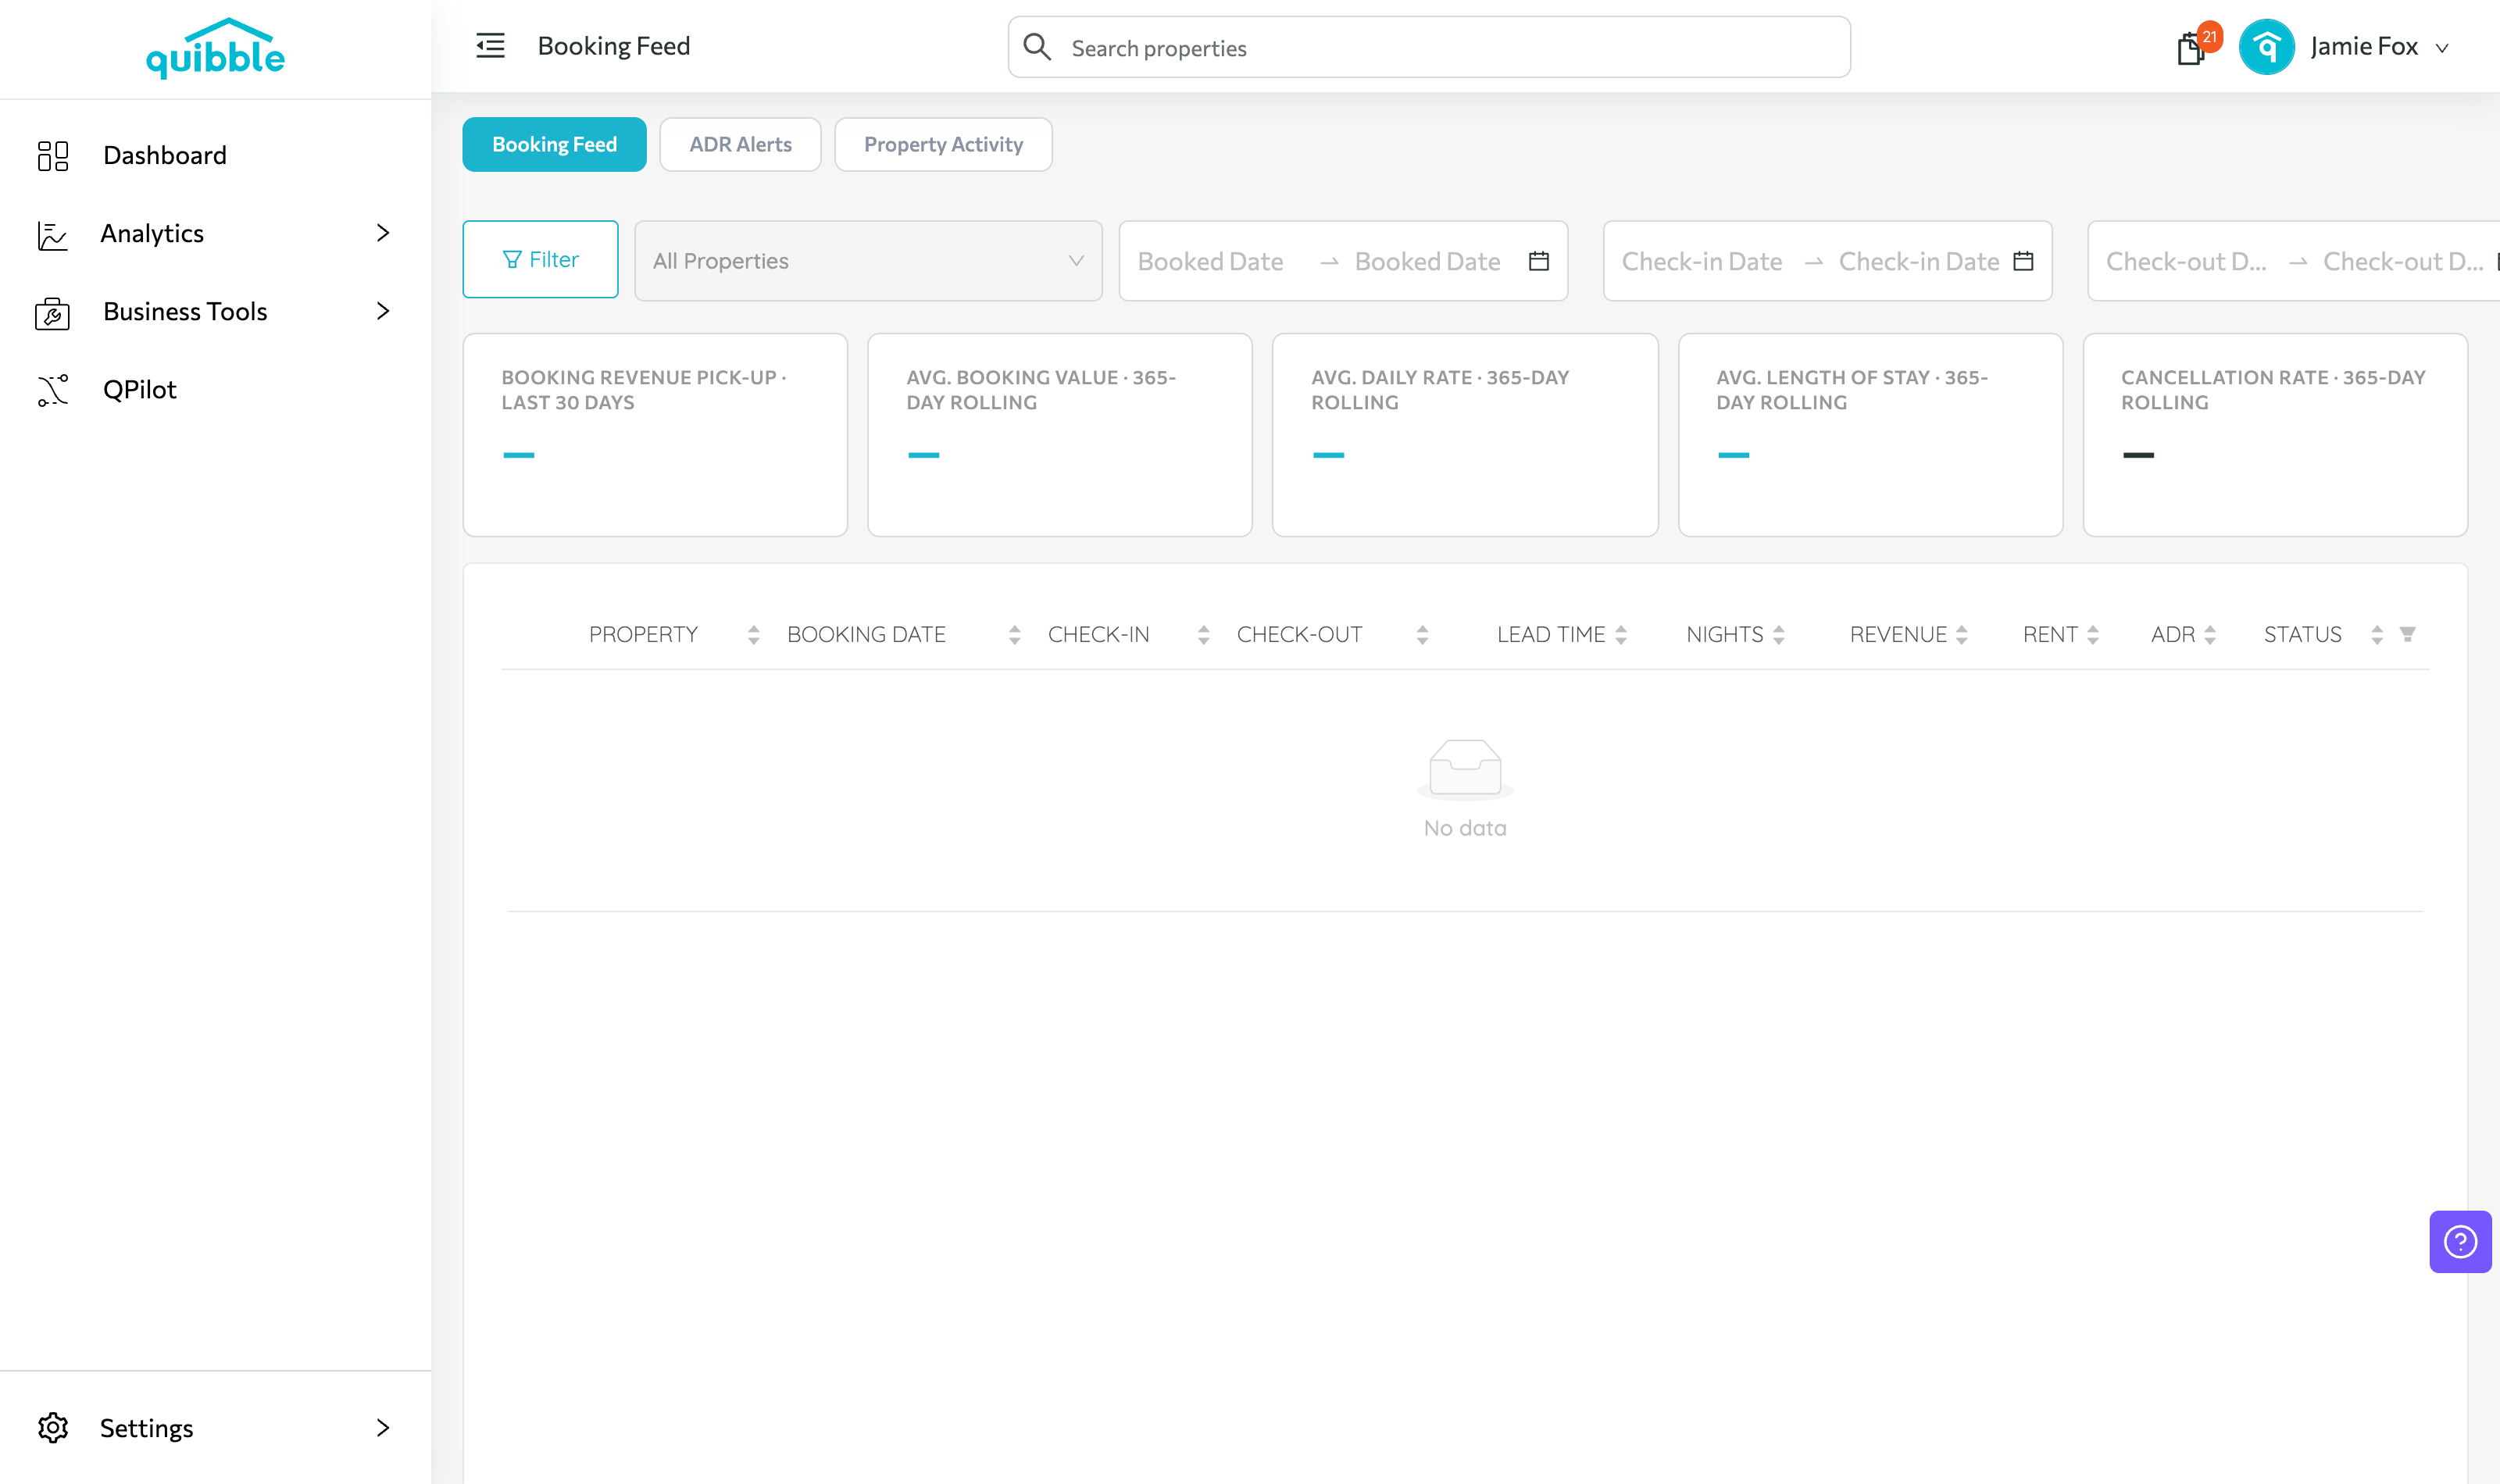Click the Dashboard grid icon
This screenshot has width=2500, height=1484.
[x=53, y=155]
